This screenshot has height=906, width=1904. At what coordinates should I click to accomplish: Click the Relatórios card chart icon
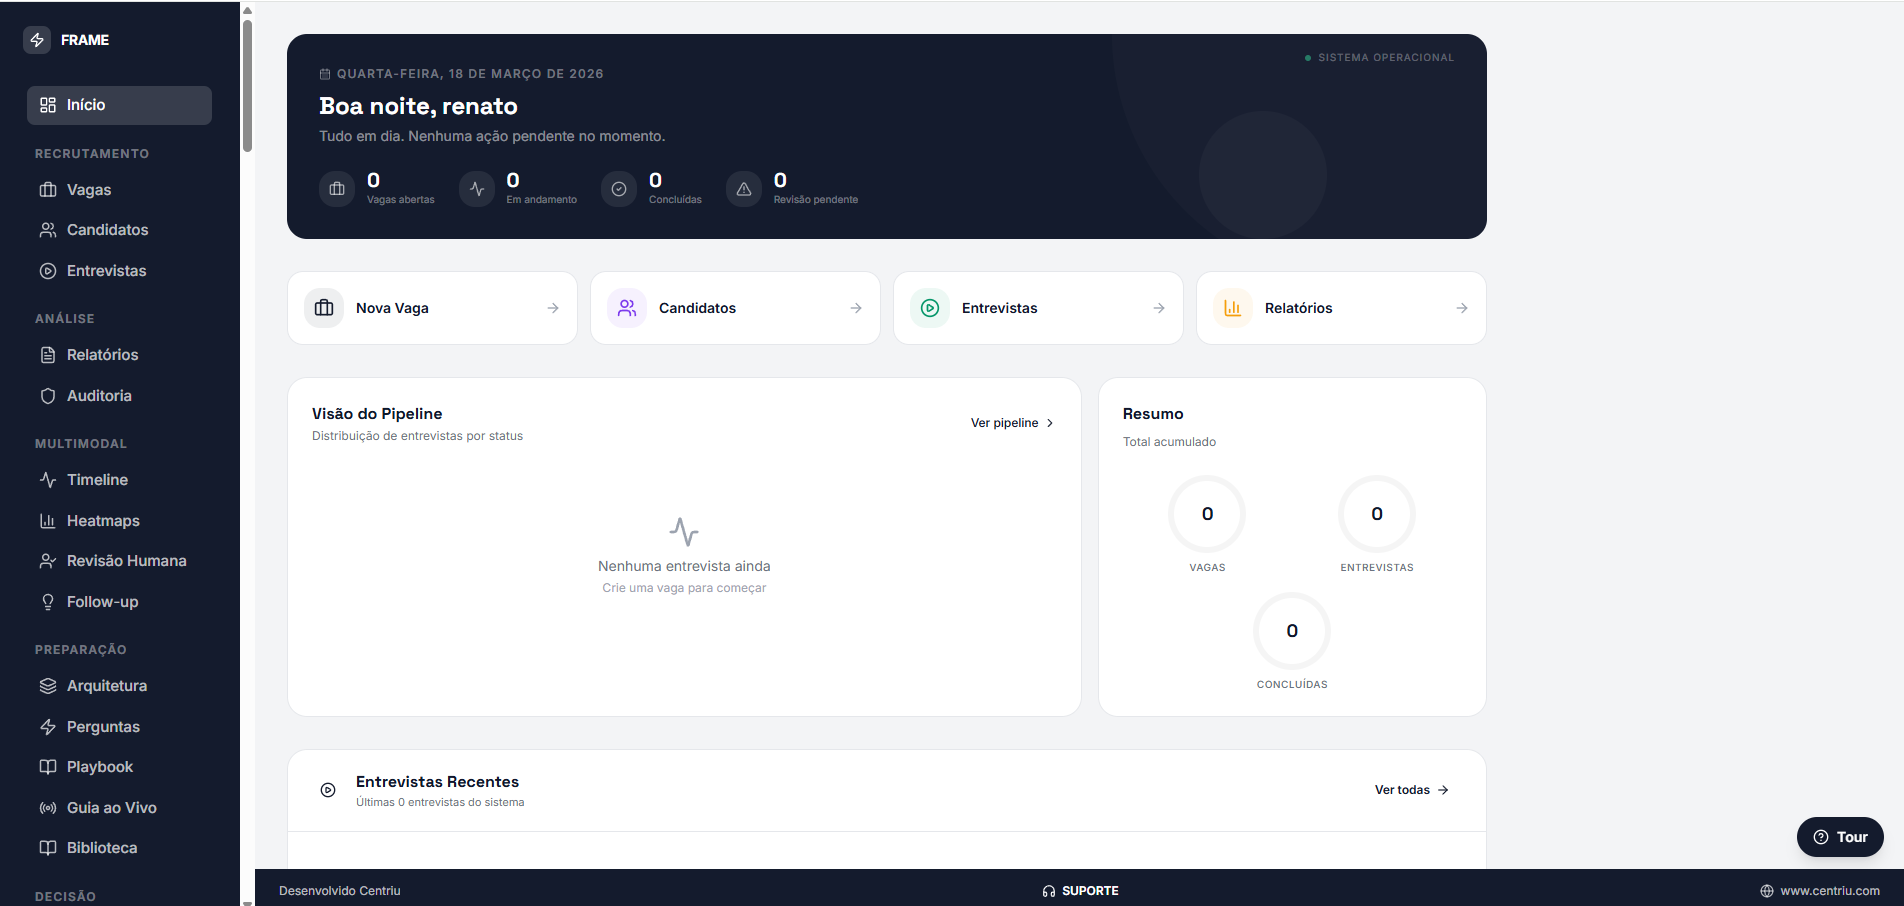coord(1233,308)
